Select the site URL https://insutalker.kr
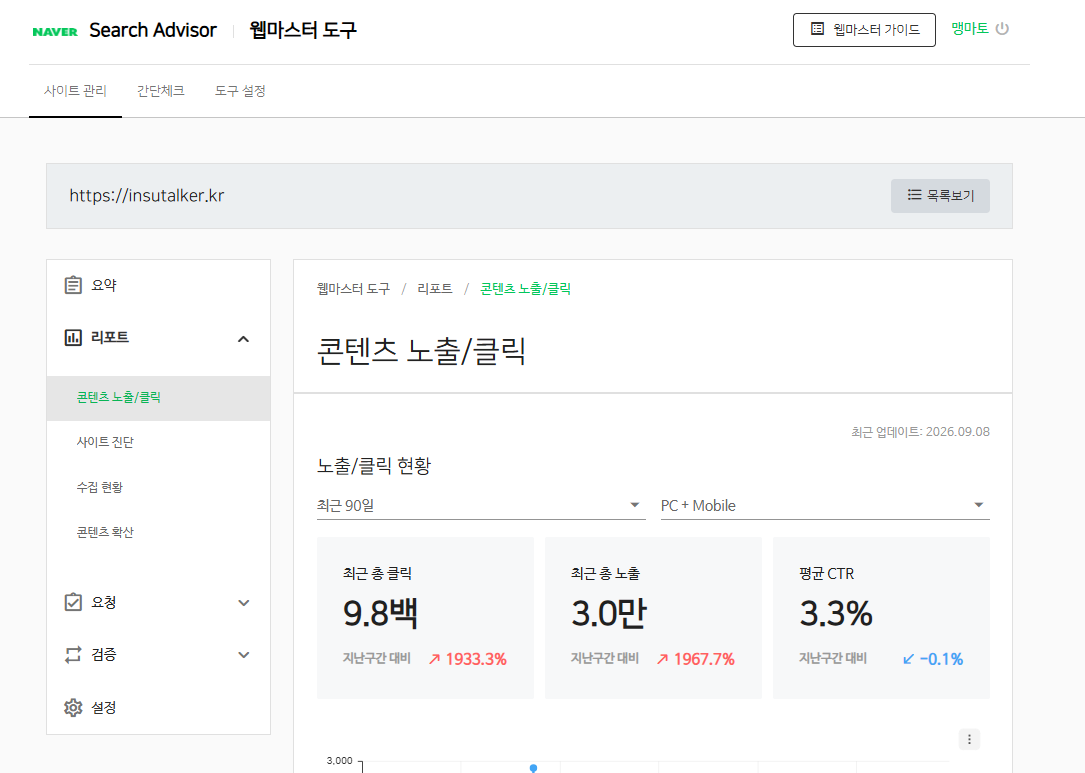Image resolution: width=1085 pixels, height=773 pixels. tap(147, 196)
